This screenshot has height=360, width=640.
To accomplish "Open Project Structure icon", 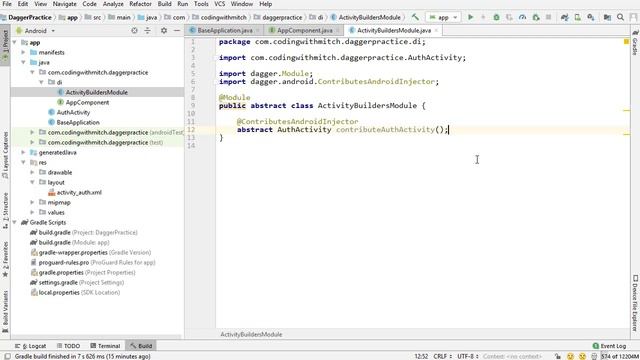I will click(607, 17).
